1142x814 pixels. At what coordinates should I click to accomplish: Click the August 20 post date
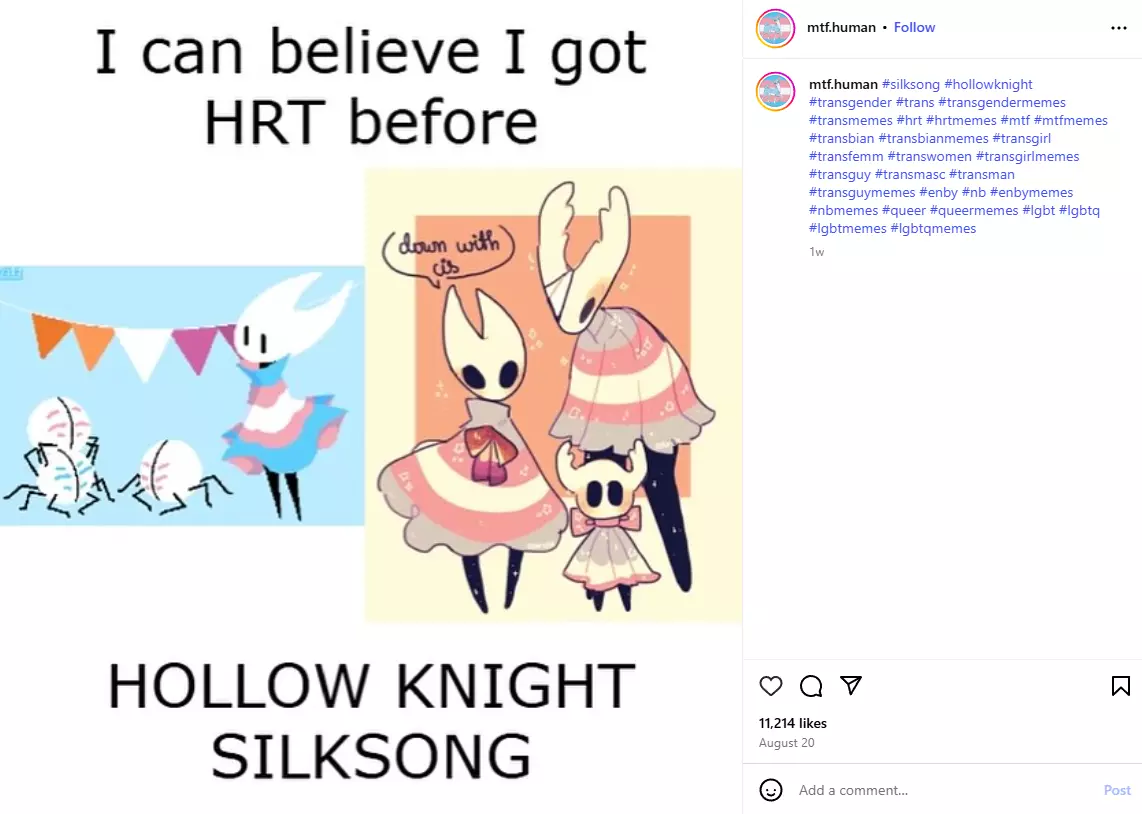pos(787,743)
